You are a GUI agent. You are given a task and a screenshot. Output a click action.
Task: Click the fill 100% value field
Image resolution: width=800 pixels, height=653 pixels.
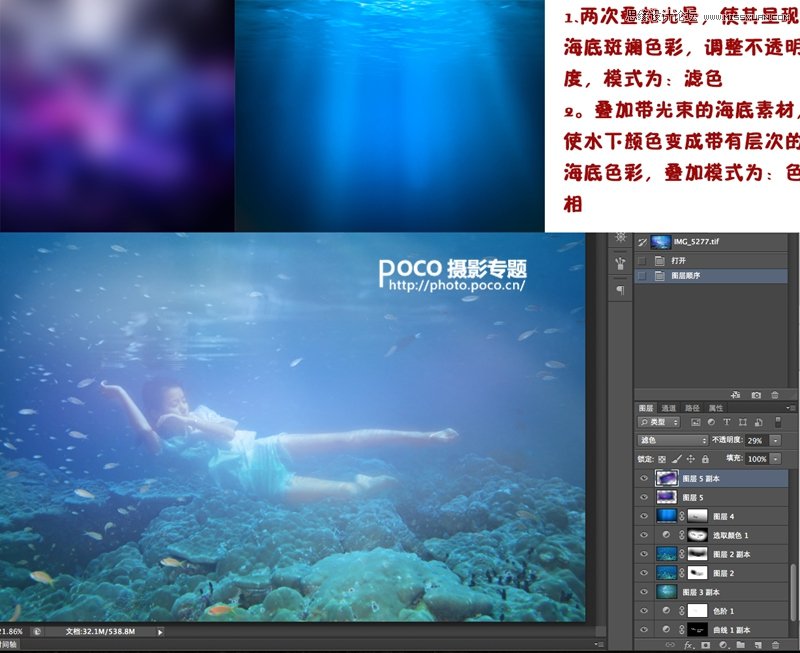click(x=756, y=459)
